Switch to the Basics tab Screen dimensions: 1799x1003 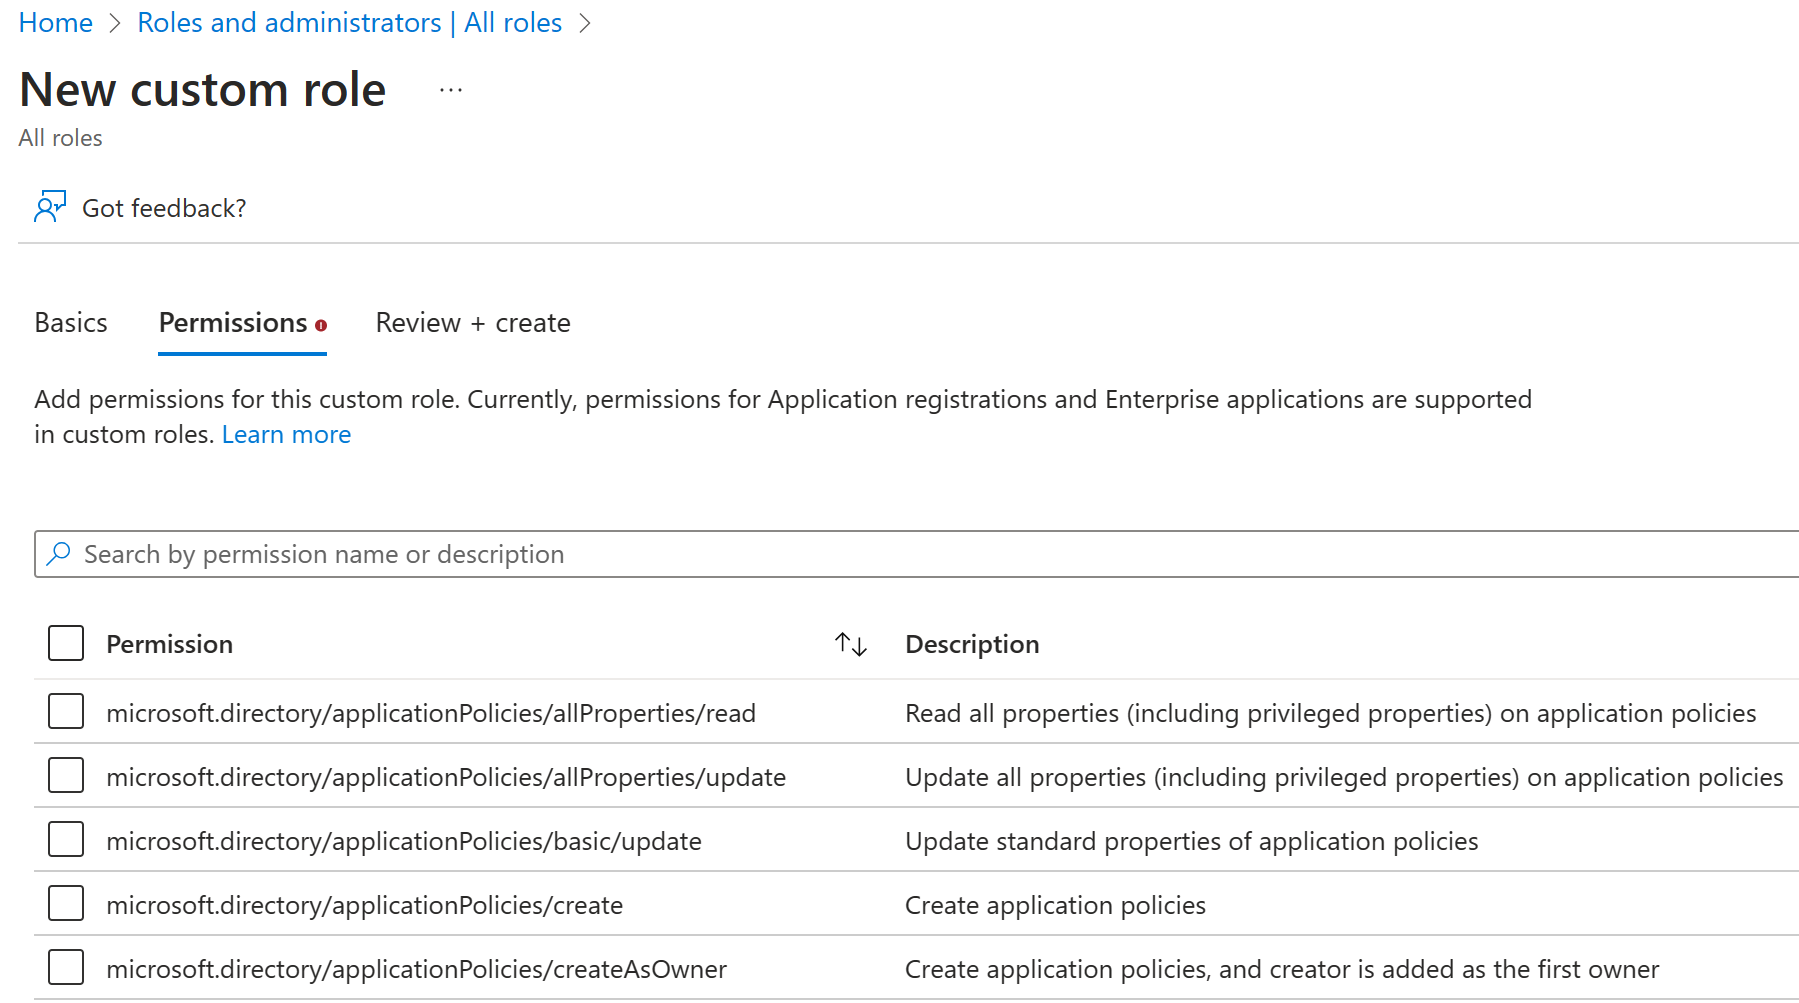[x=71, y=323]
